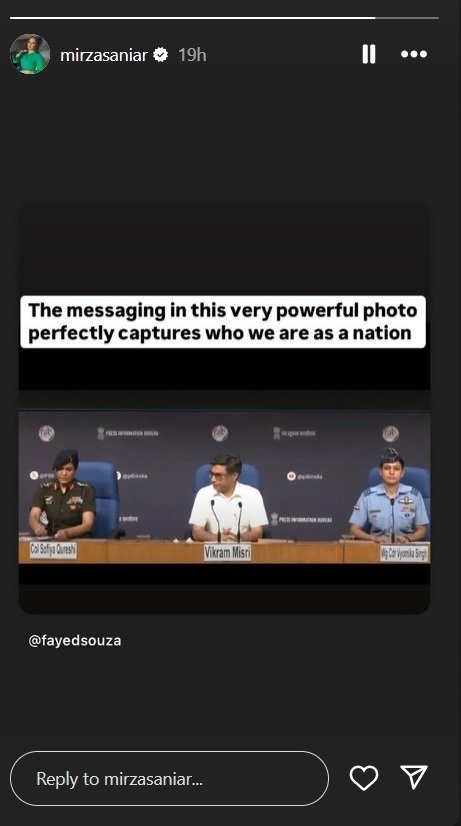The width and height of the screenshot is (461, 826).
Task: Click the mirzasaniar username
Action: coord(103,55)
